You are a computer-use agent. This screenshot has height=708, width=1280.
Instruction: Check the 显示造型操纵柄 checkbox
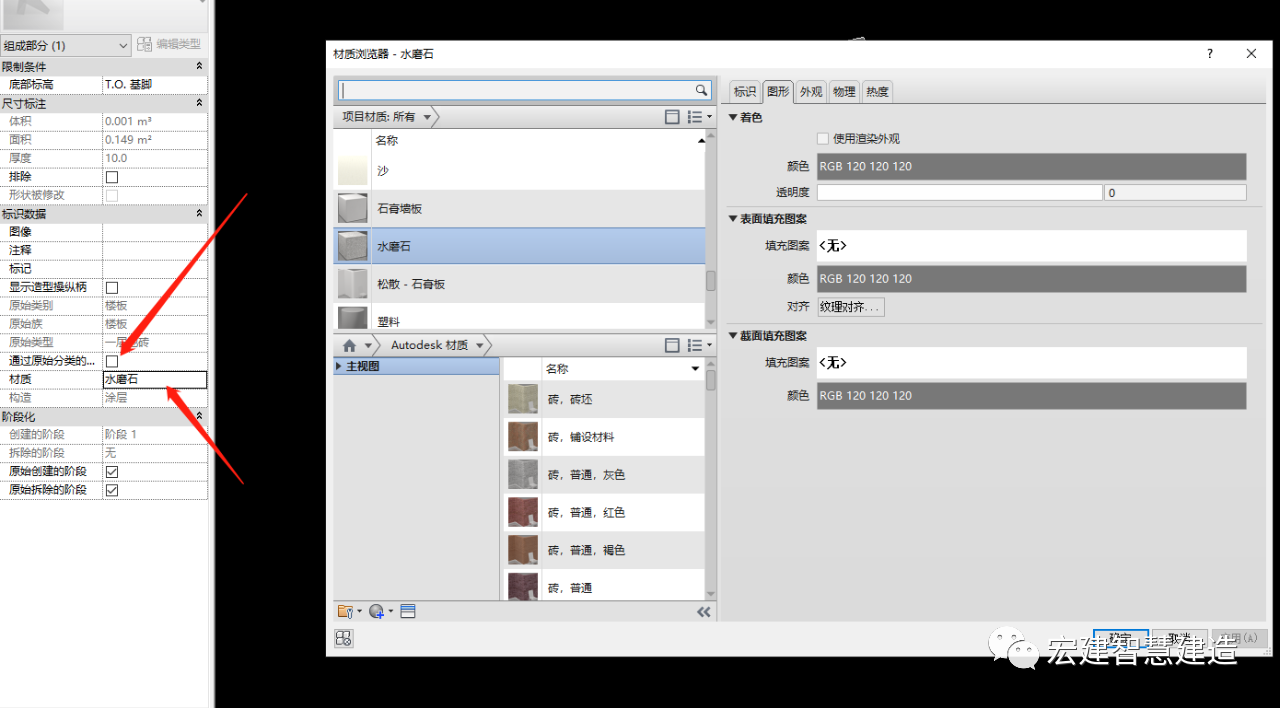pos(112,287)
